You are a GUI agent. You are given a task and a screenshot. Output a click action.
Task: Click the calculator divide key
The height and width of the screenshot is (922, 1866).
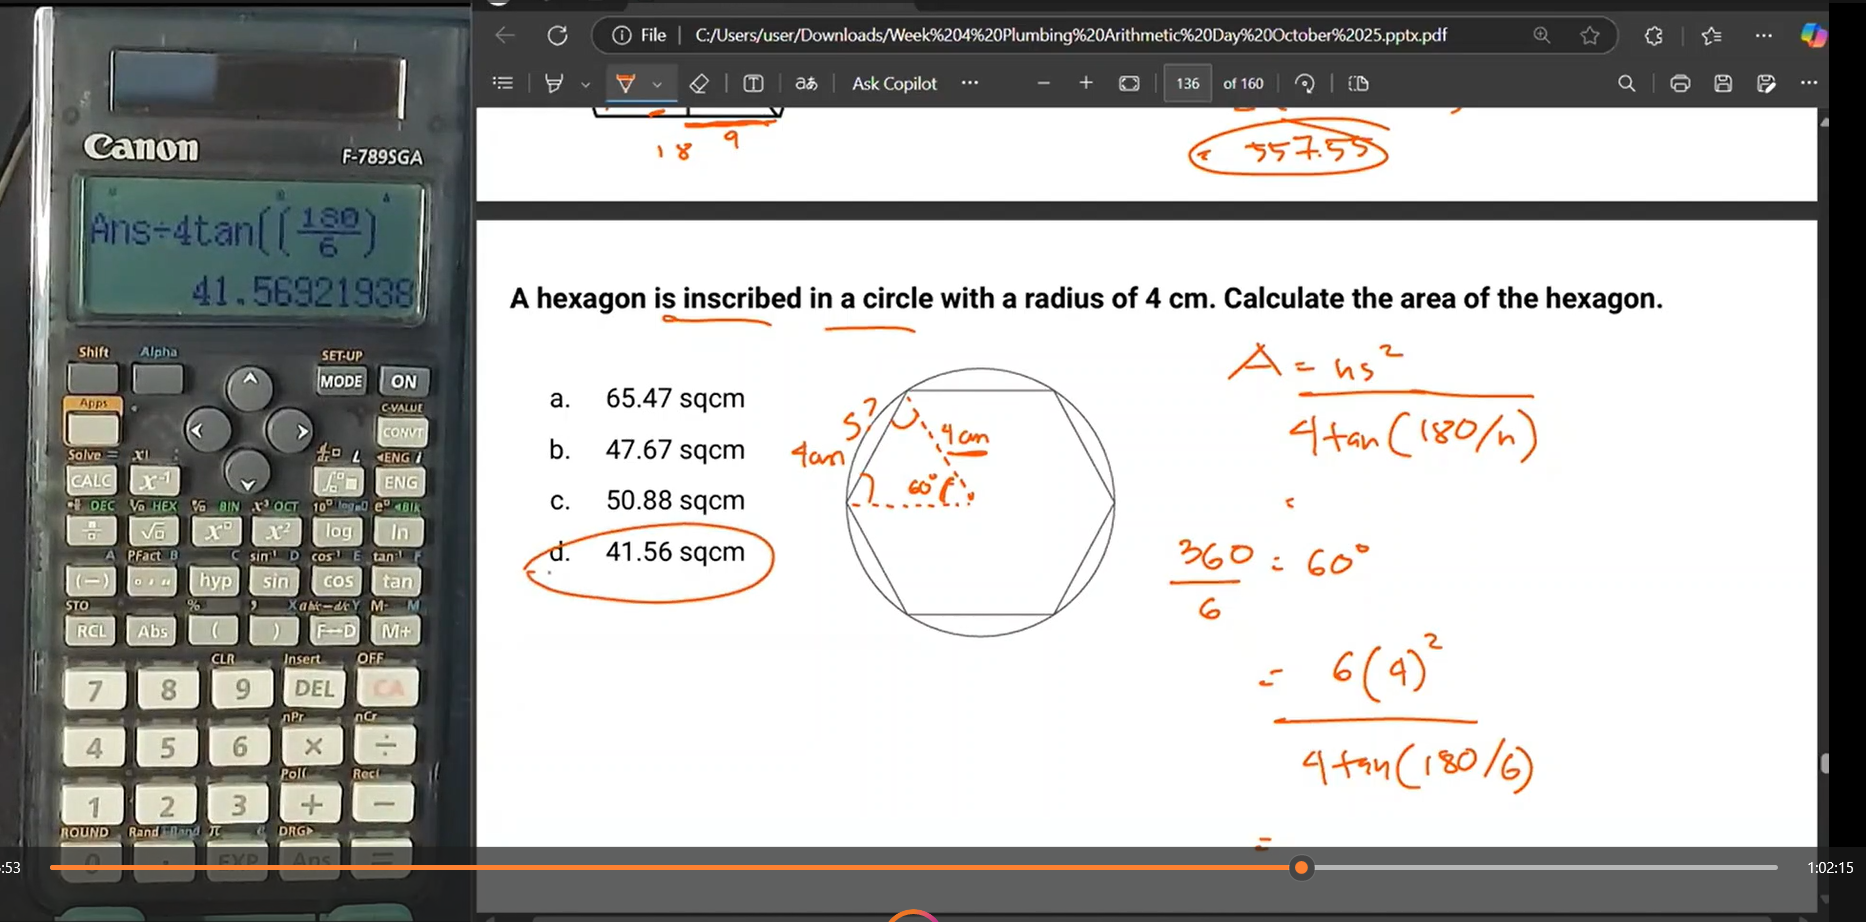point(385,745)
